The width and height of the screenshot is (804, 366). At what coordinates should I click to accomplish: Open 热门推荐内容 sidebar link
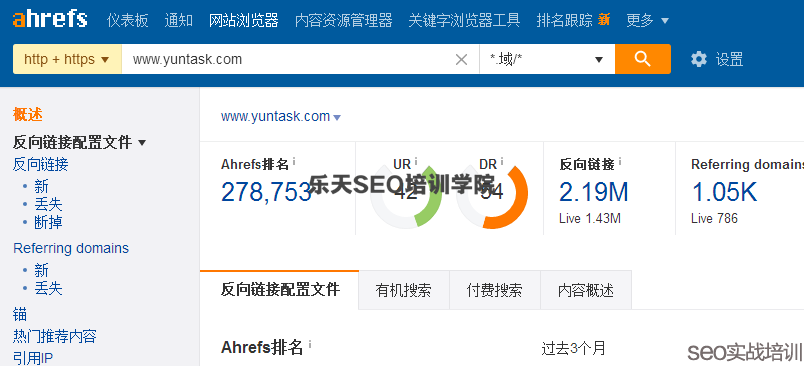pyautogui.click(x=54, y=336)
